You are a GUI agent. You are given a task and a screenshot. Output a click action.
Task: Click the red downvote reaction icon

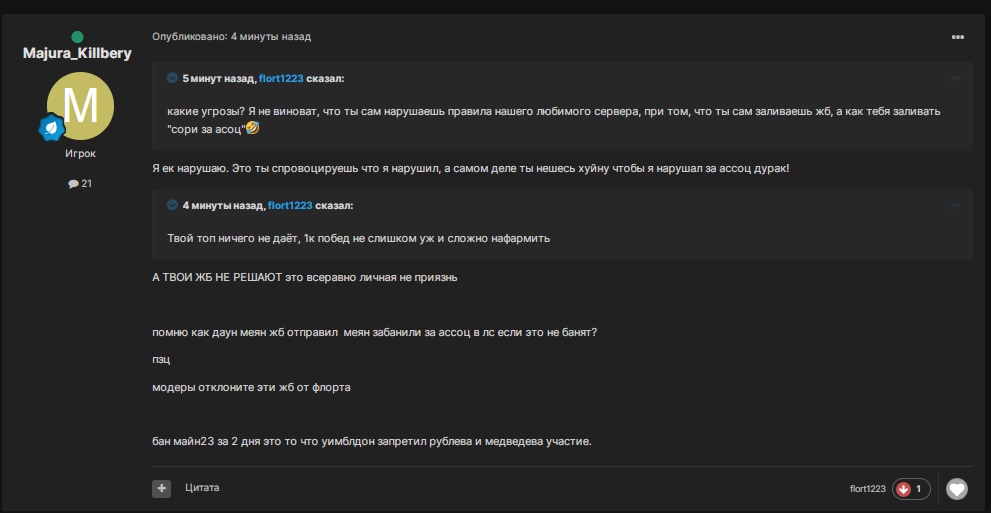coord(904,489)
